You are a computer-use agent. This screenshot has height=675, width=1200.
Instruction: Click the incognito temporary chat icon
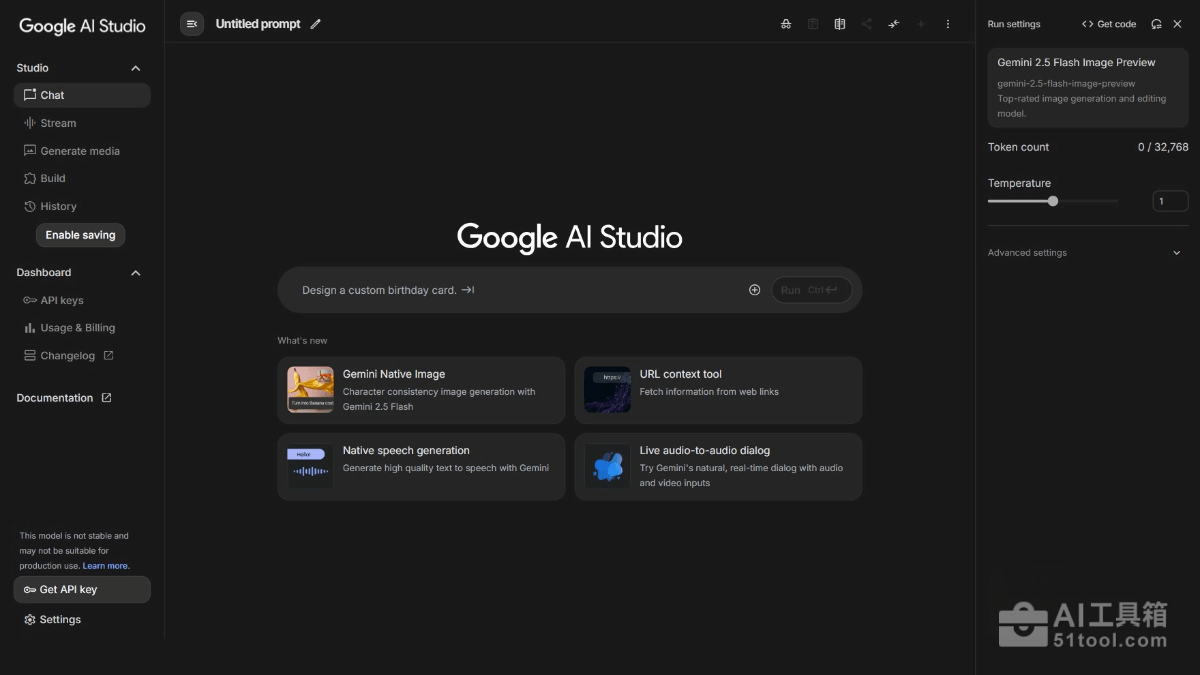[x=786, y=24]
